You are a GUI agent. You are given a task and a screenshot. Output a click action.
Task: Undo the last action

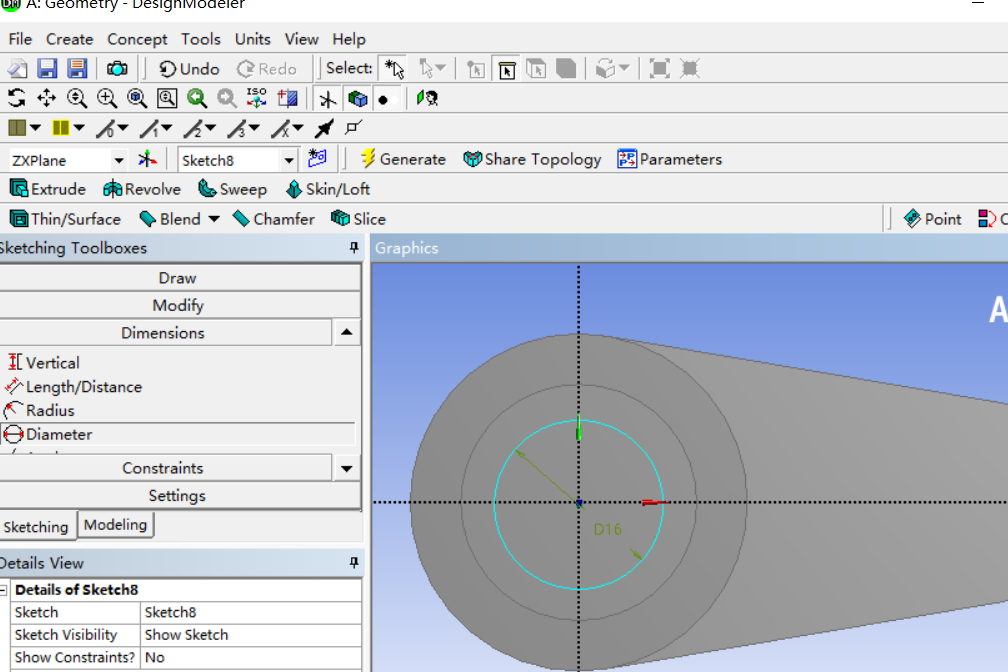(189, 69)
